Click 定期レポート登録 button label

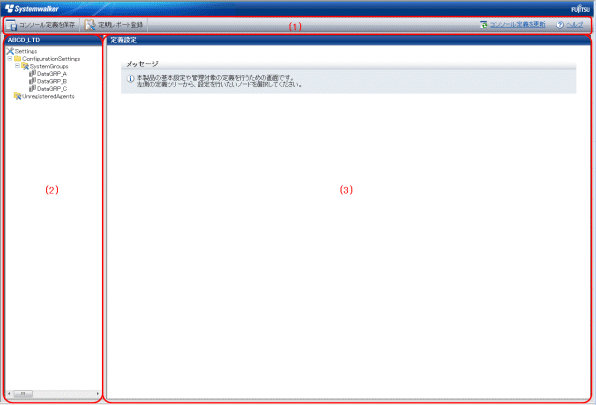click(120, 25)
